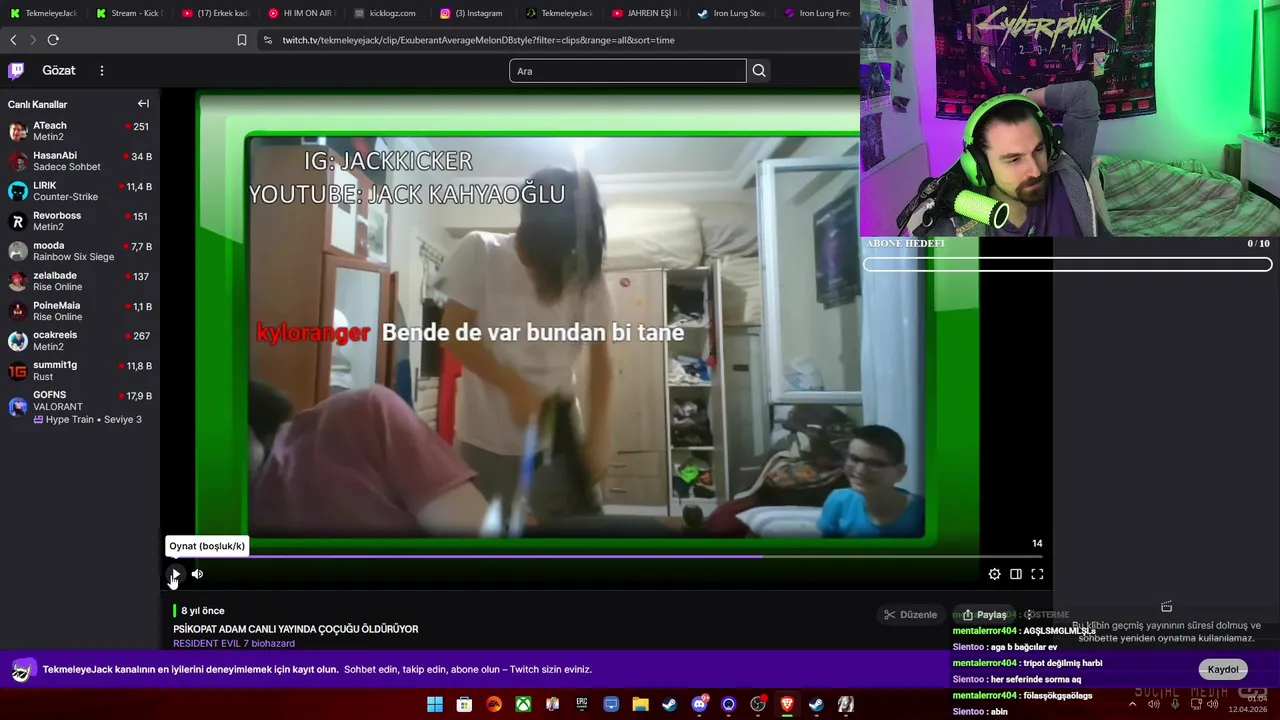1280x720 pixels.
Task: Reload the page with refresh icon
Action: point(53,40)
